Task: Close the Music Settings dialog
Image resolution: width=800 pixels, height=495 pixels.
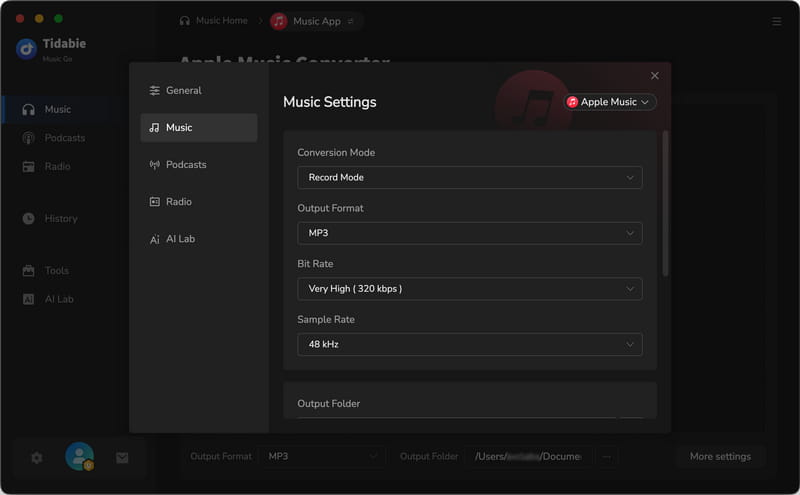Action: click(655, 76)
